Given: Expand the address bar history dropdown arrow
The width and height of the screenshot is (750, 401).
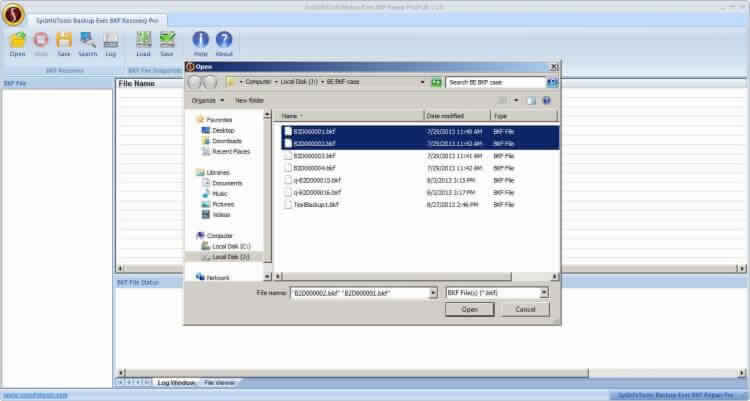Looking at the screenshot, I should (x=422, y=82).
